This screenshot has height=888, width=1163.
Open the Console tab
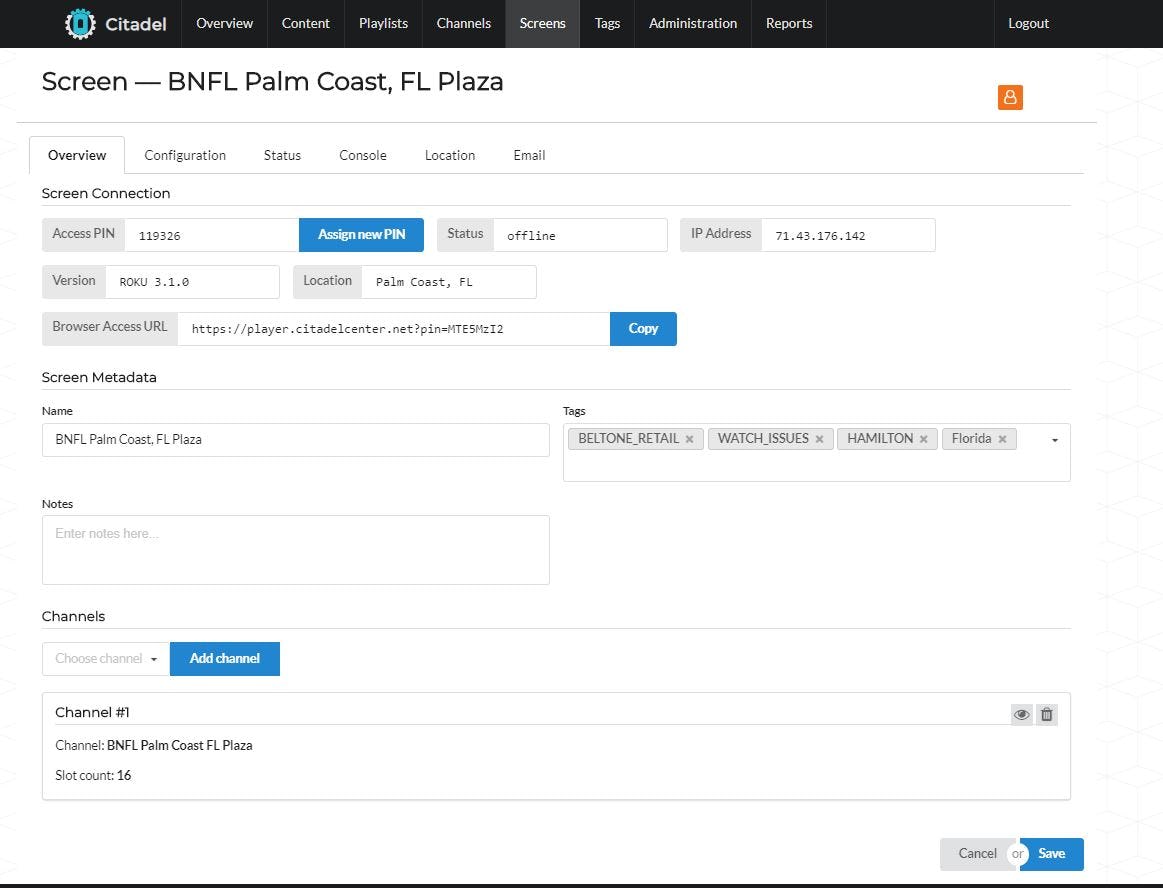tap(362, 155)
